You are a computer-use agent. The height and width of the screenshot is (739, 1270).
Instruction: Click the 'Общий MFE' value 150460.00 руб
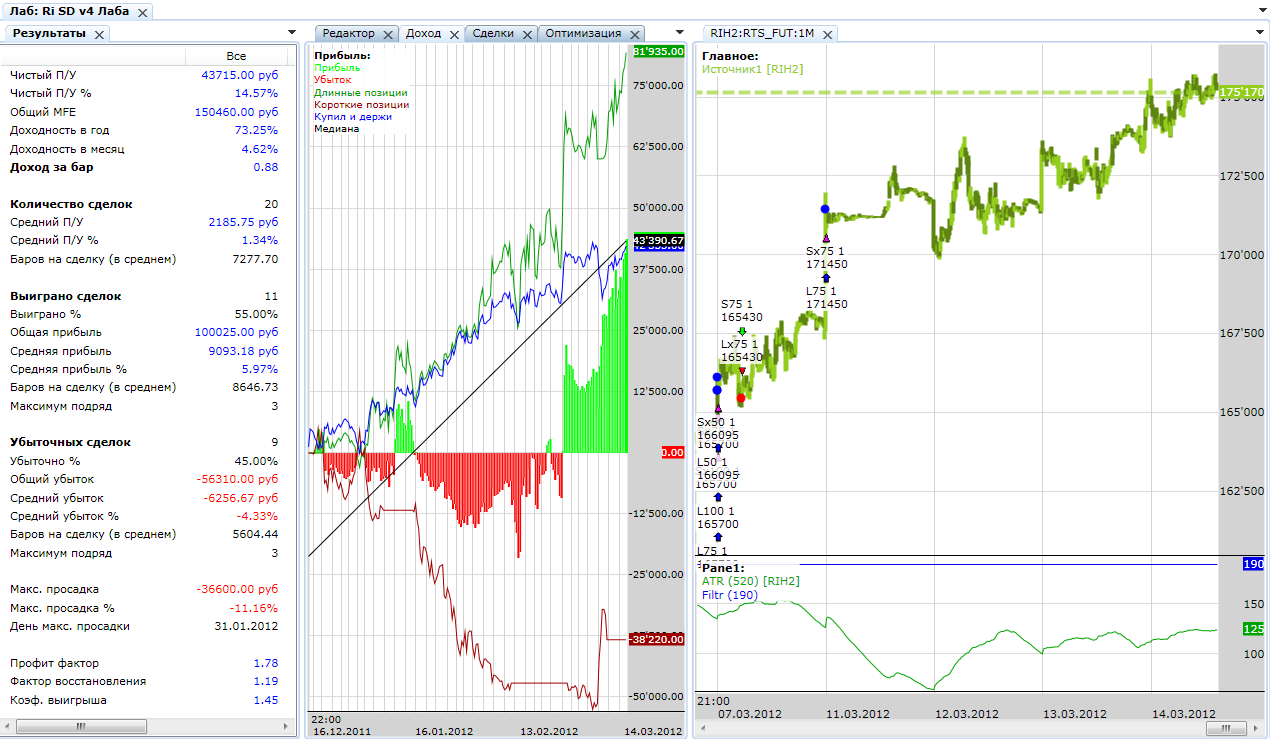click(236, 112)
